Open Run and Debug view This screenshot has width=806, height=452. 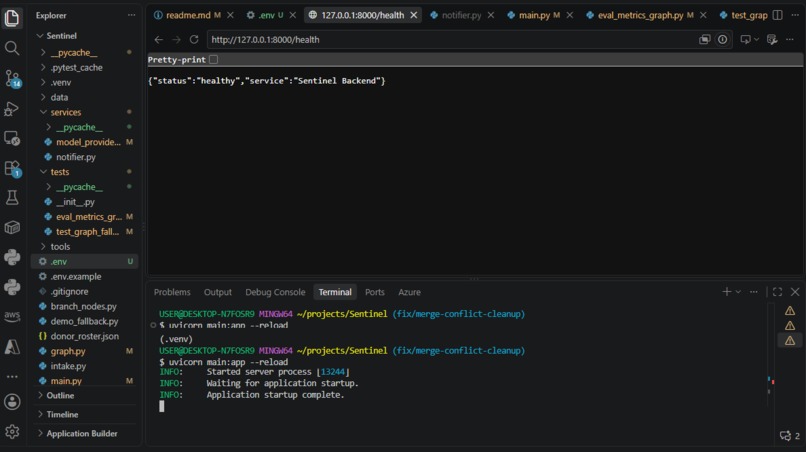pos(12,109)
